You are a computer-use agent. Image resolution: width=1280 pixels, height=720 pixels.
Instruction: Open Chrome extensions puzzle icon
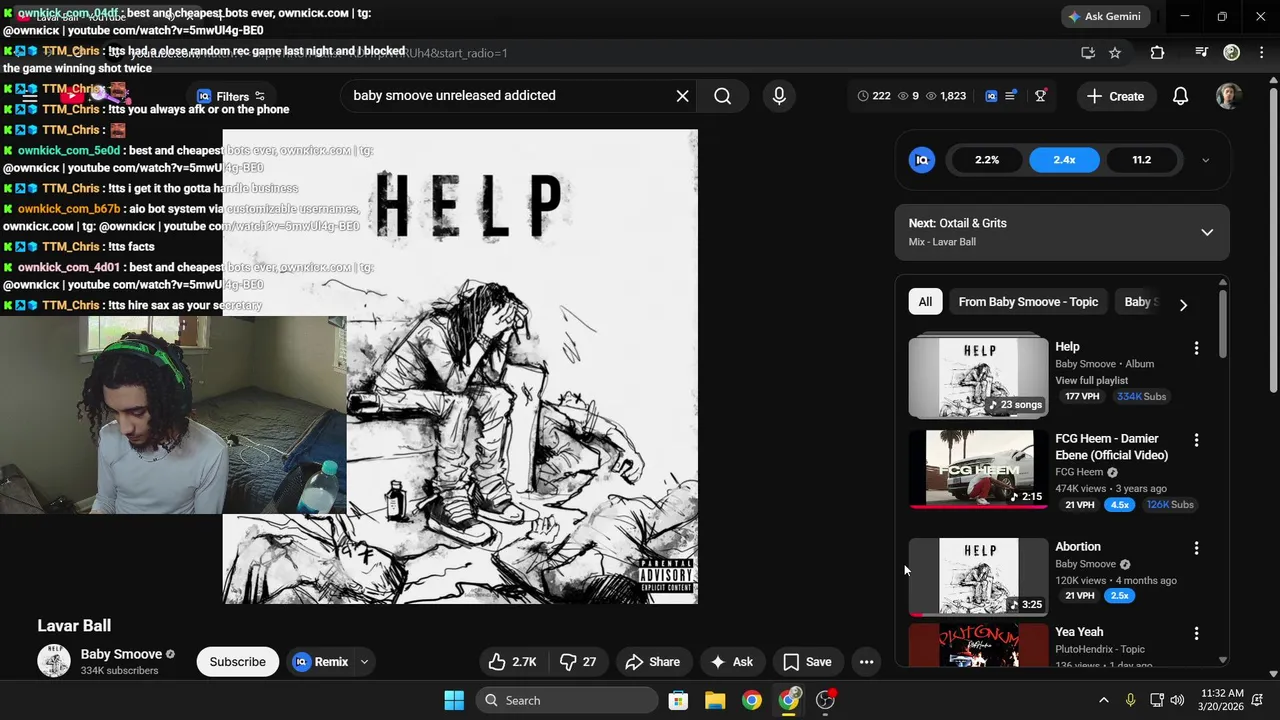pos(1157,53)
